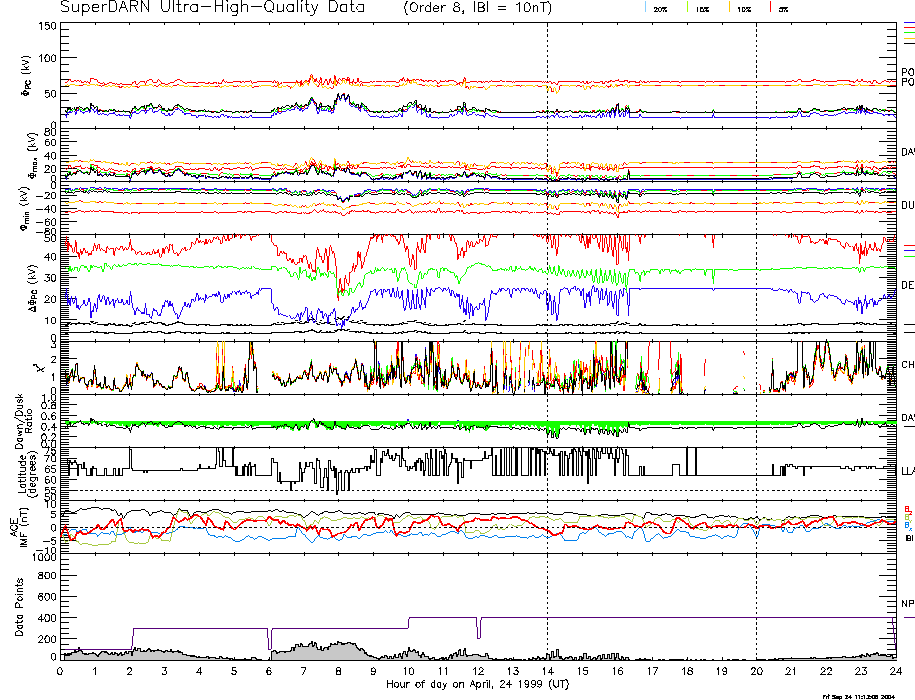
Task: Click hour 24 tick label on x-axis
Action: click(893, 672)
